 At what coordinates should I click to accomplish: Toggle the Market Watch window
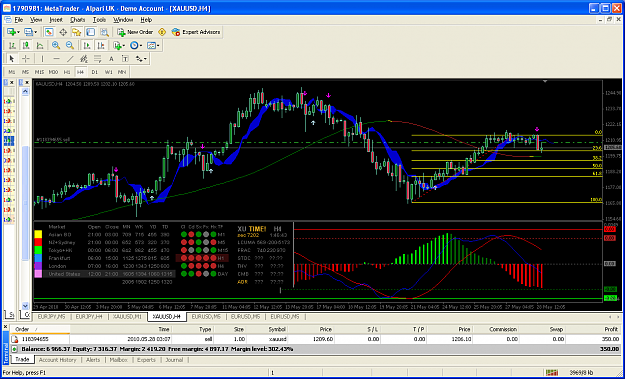tap(49, 32)
